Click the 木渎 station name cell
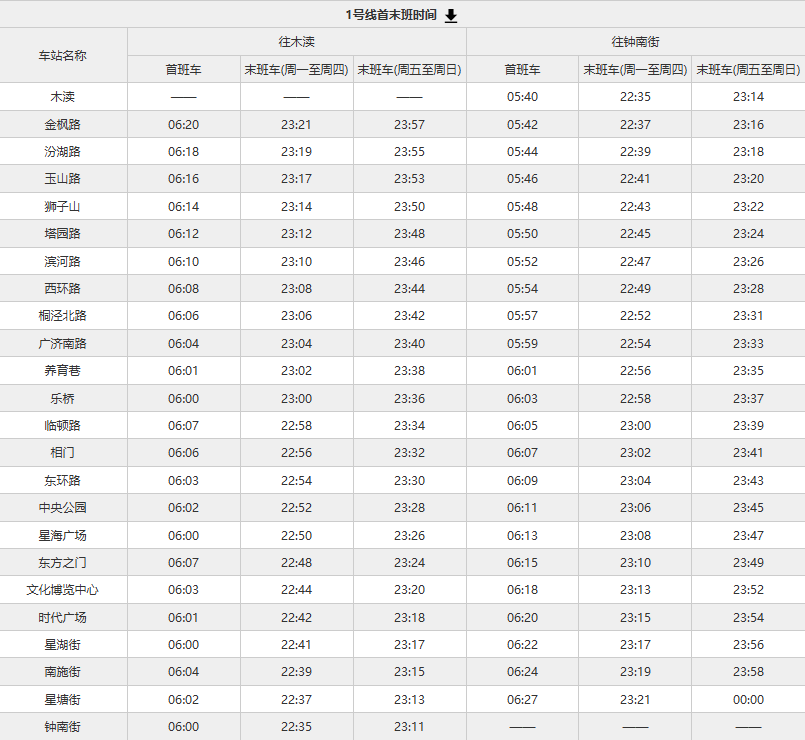 click(x=63, y=97)
